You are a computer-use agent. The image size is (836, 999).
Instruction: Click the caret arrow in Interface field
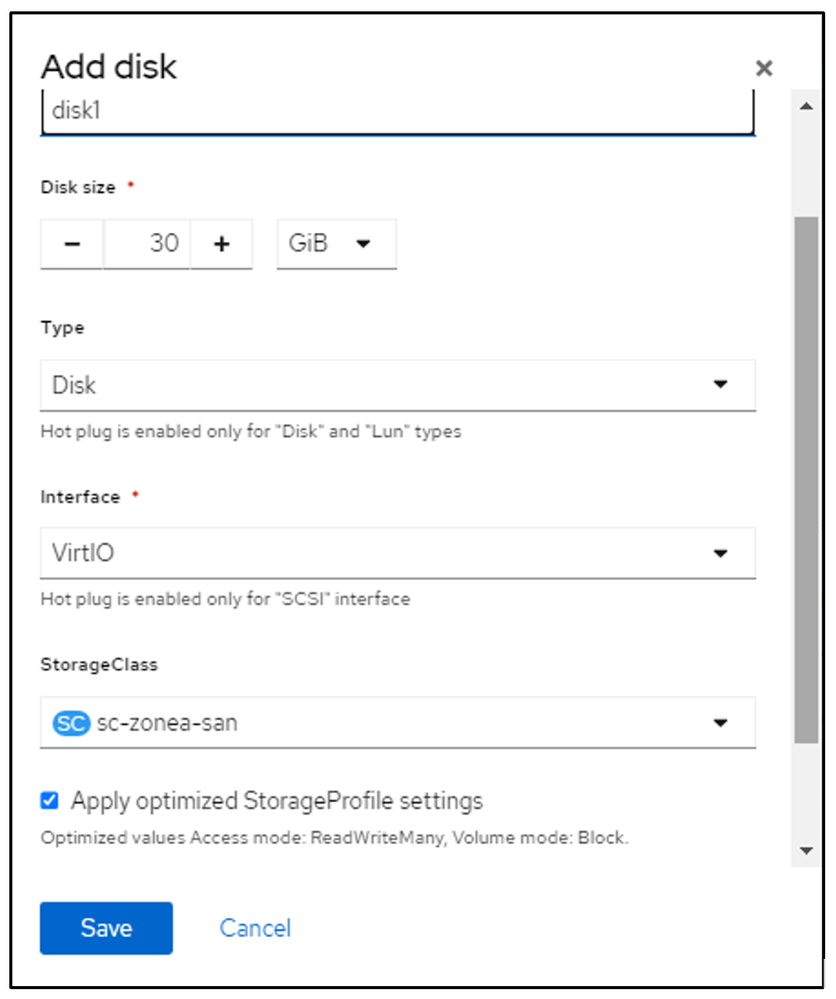tap(720, 553)
